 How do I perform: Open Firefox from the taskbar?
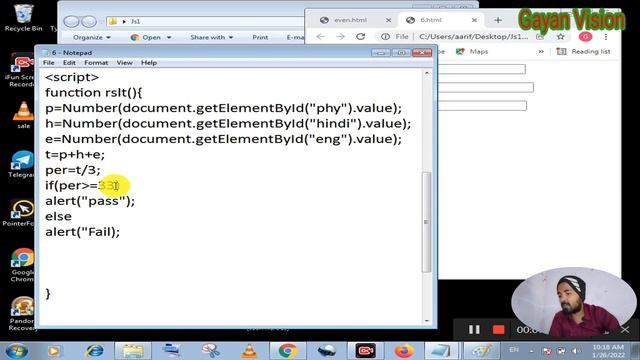tap(404, 351)
